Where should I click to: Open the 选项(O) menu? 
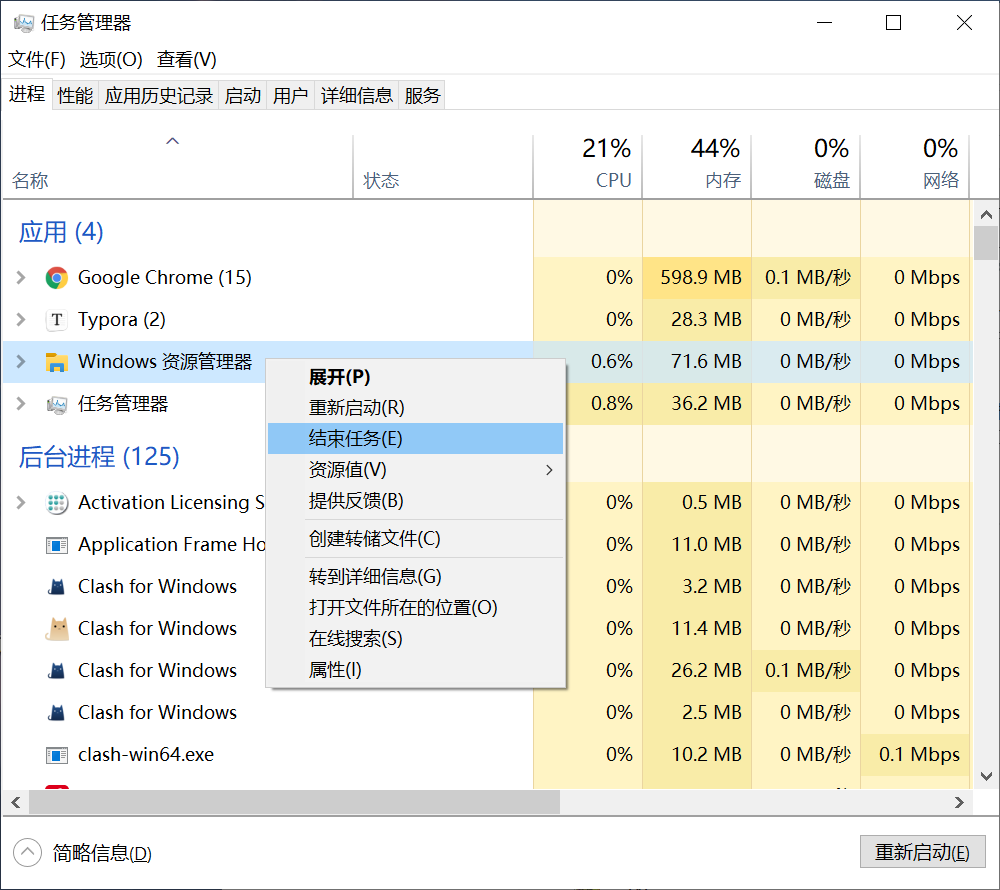point(110,59)
